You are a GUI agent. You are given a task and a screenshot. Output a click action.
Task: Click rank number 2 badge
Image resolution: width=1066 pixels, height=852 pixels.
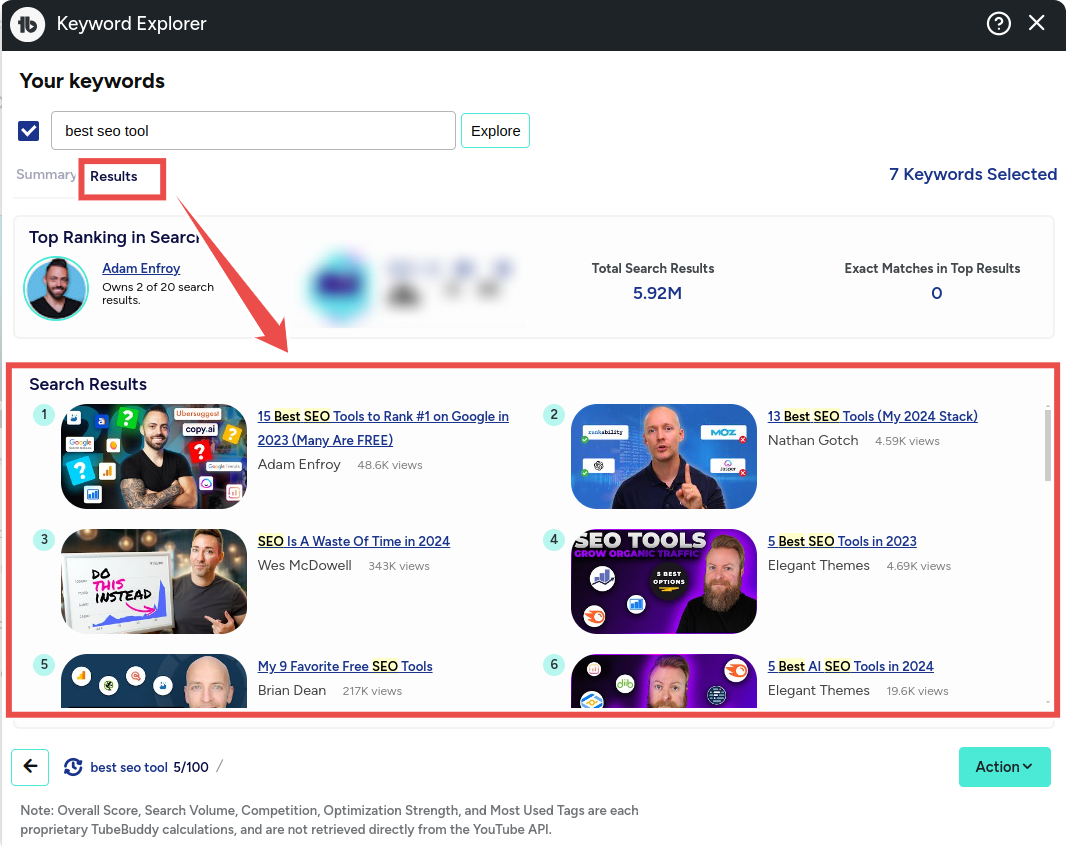click(x=554, y=415)
